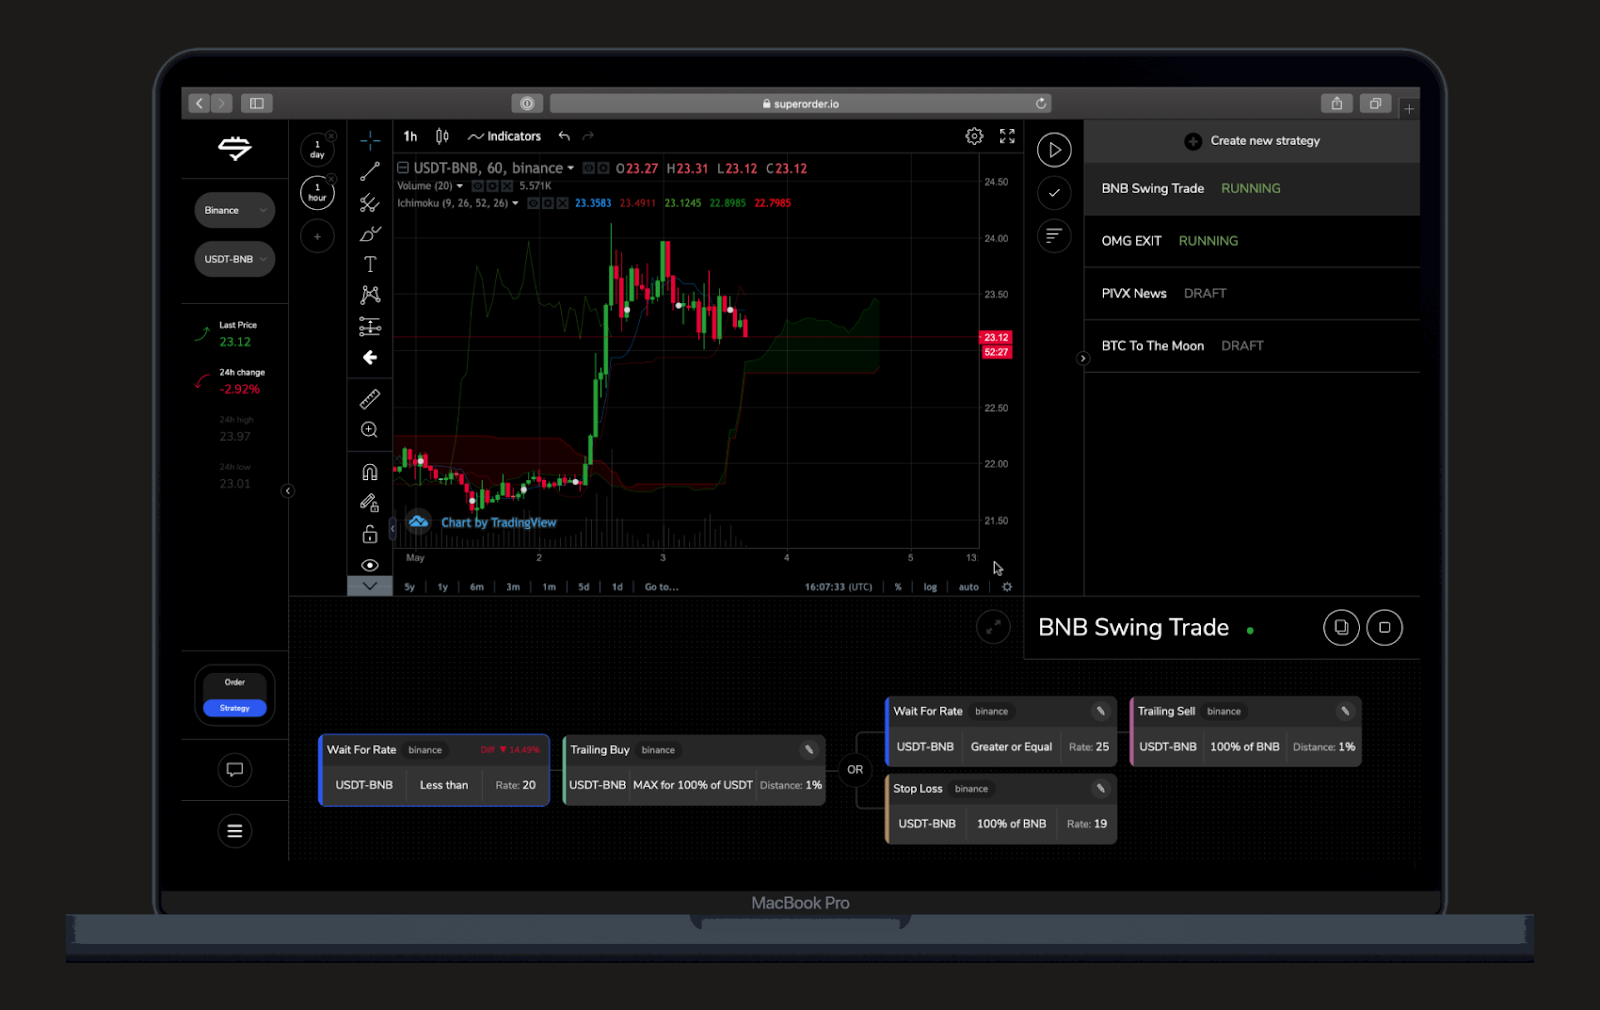
Task: Click Create new strategy
Action: pyautogui.click(x=1252, y=140)
